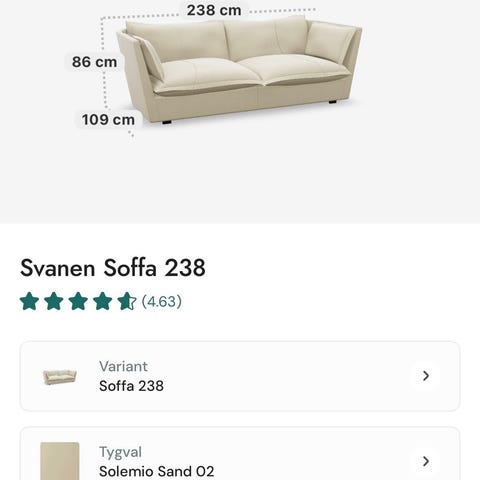Click the 238 cm width label

pyautogui.click(x=214, y=10)
